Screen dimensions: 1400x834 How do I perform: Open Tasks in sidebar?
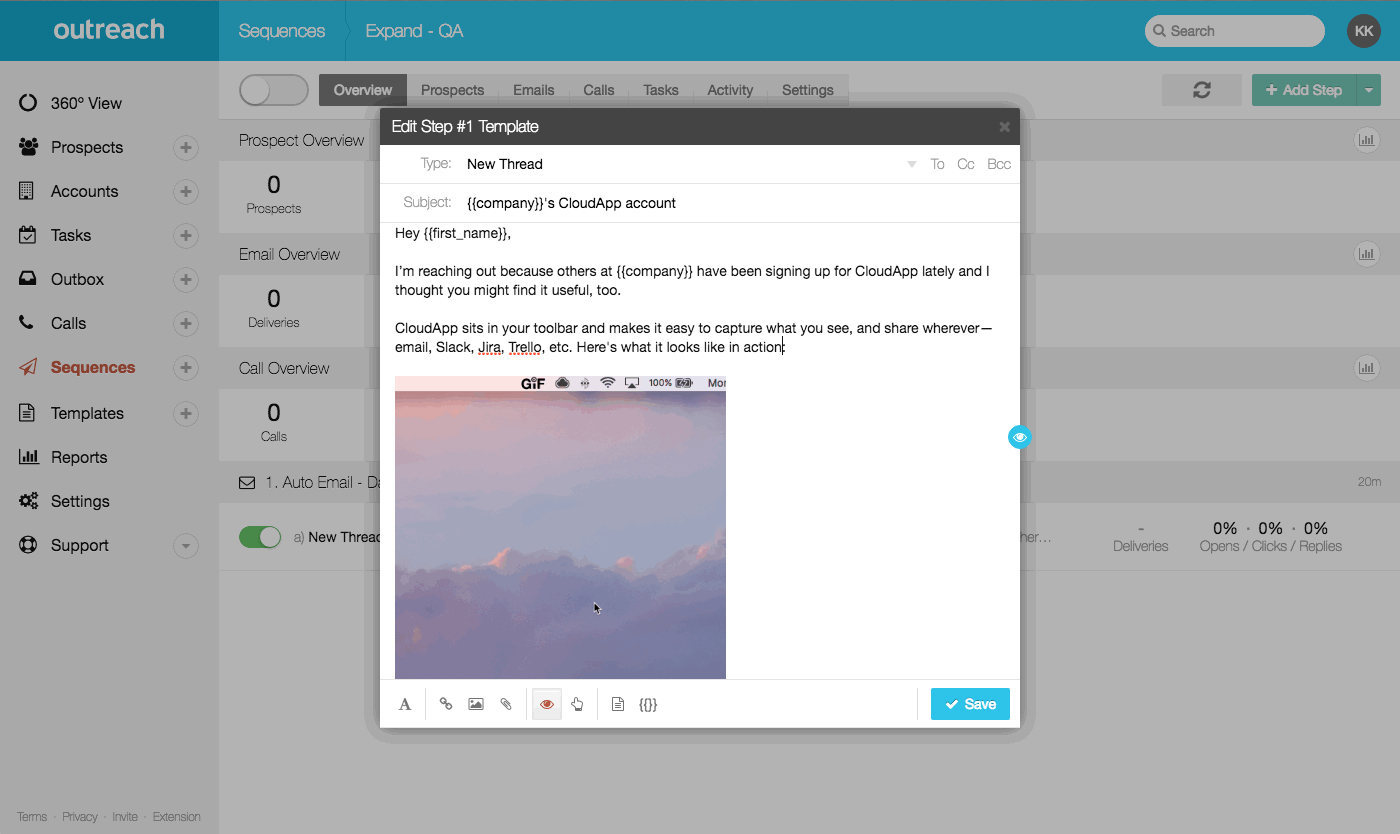pyautogui.click(x=71, y=235)
